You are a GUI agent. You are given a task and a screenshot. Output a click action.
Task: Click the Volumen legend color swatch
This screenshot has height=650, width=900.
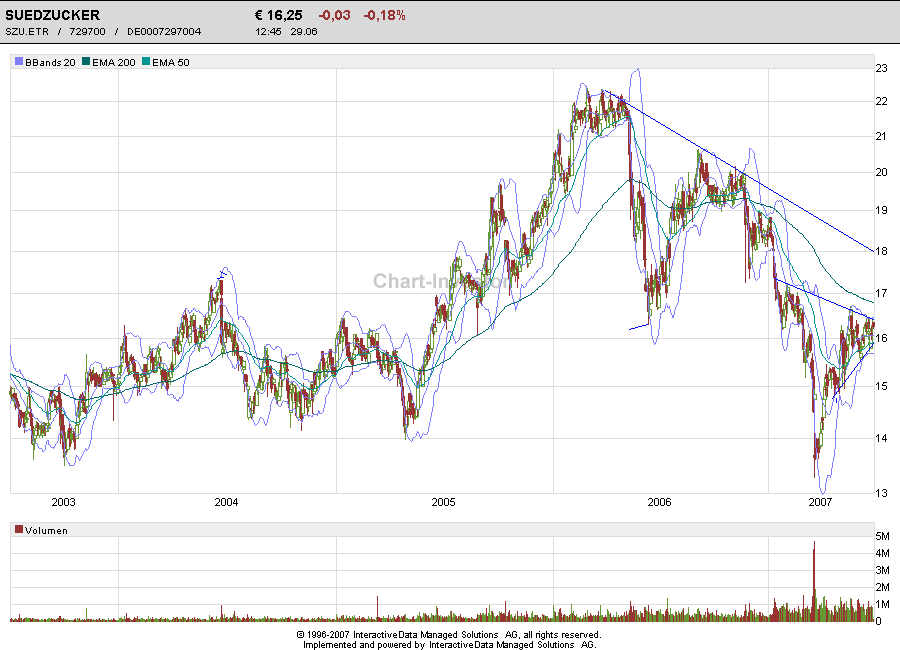(x=19, y=529)
